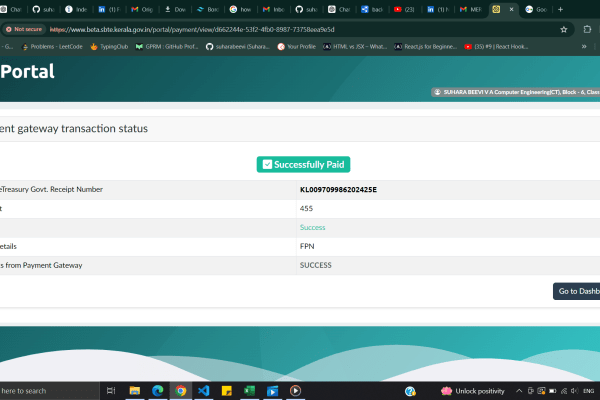Screen dimensions: 600x400
Task: Open Problems - LeetCode bookmark
Action: 52,47
